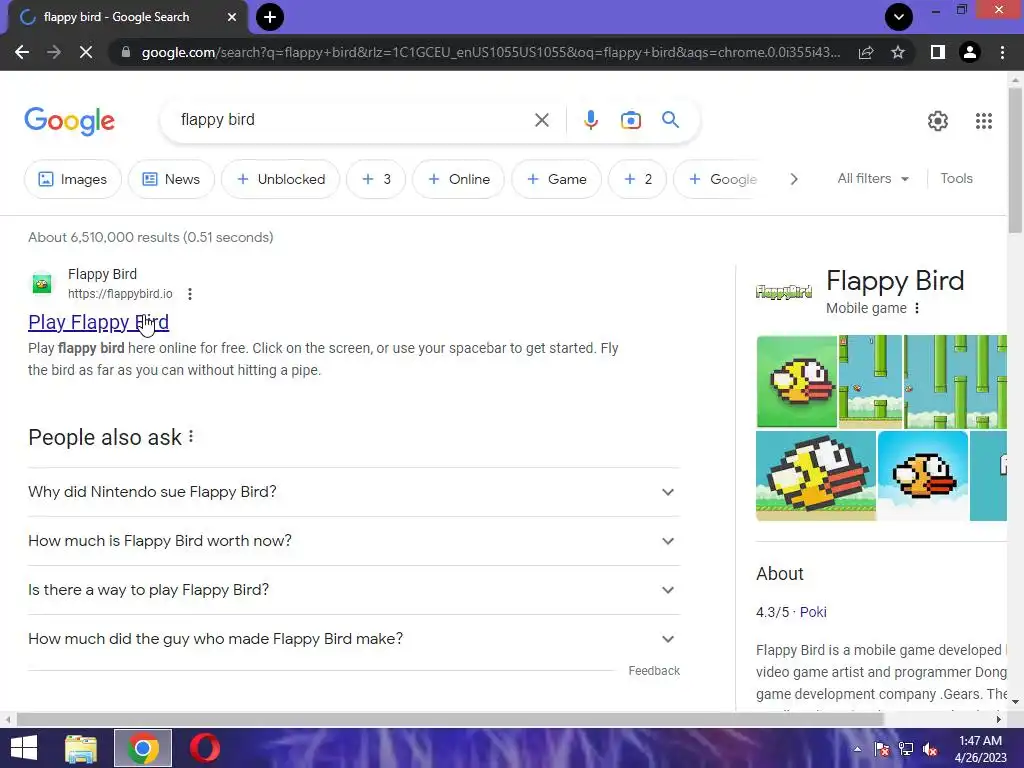
Task: Click the Feedback link below questions
Action: click(x=654, y=671)
